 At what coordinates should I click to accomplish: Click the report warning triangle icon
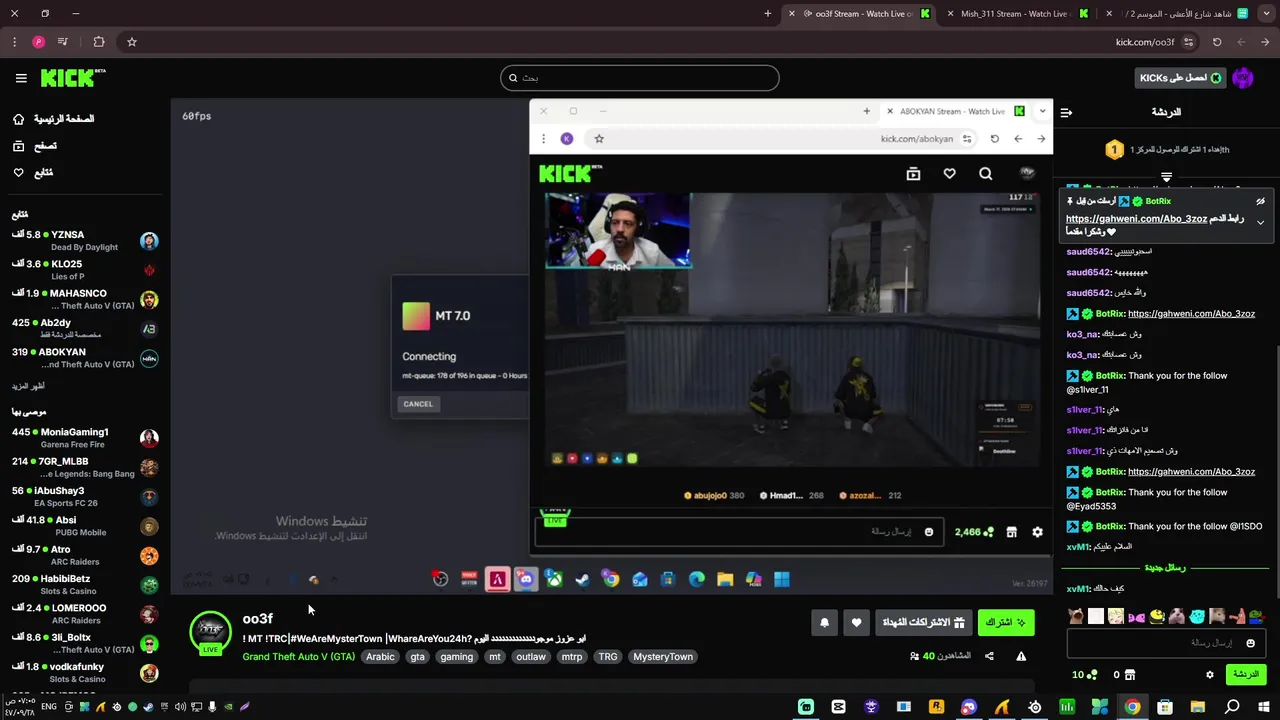(1021, 656)
